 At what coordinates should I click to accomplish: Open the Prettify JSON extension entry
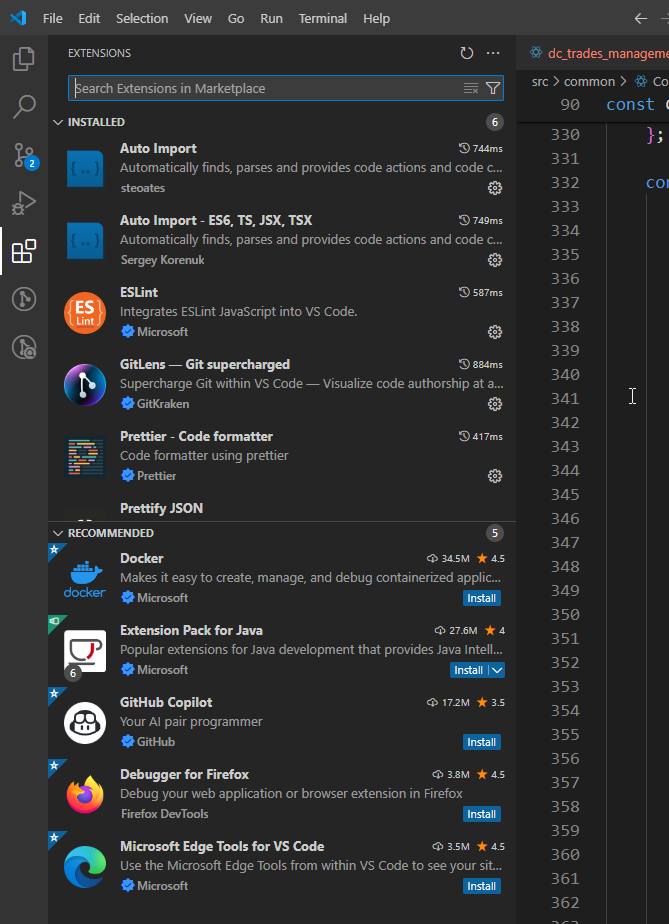[282, 510]
